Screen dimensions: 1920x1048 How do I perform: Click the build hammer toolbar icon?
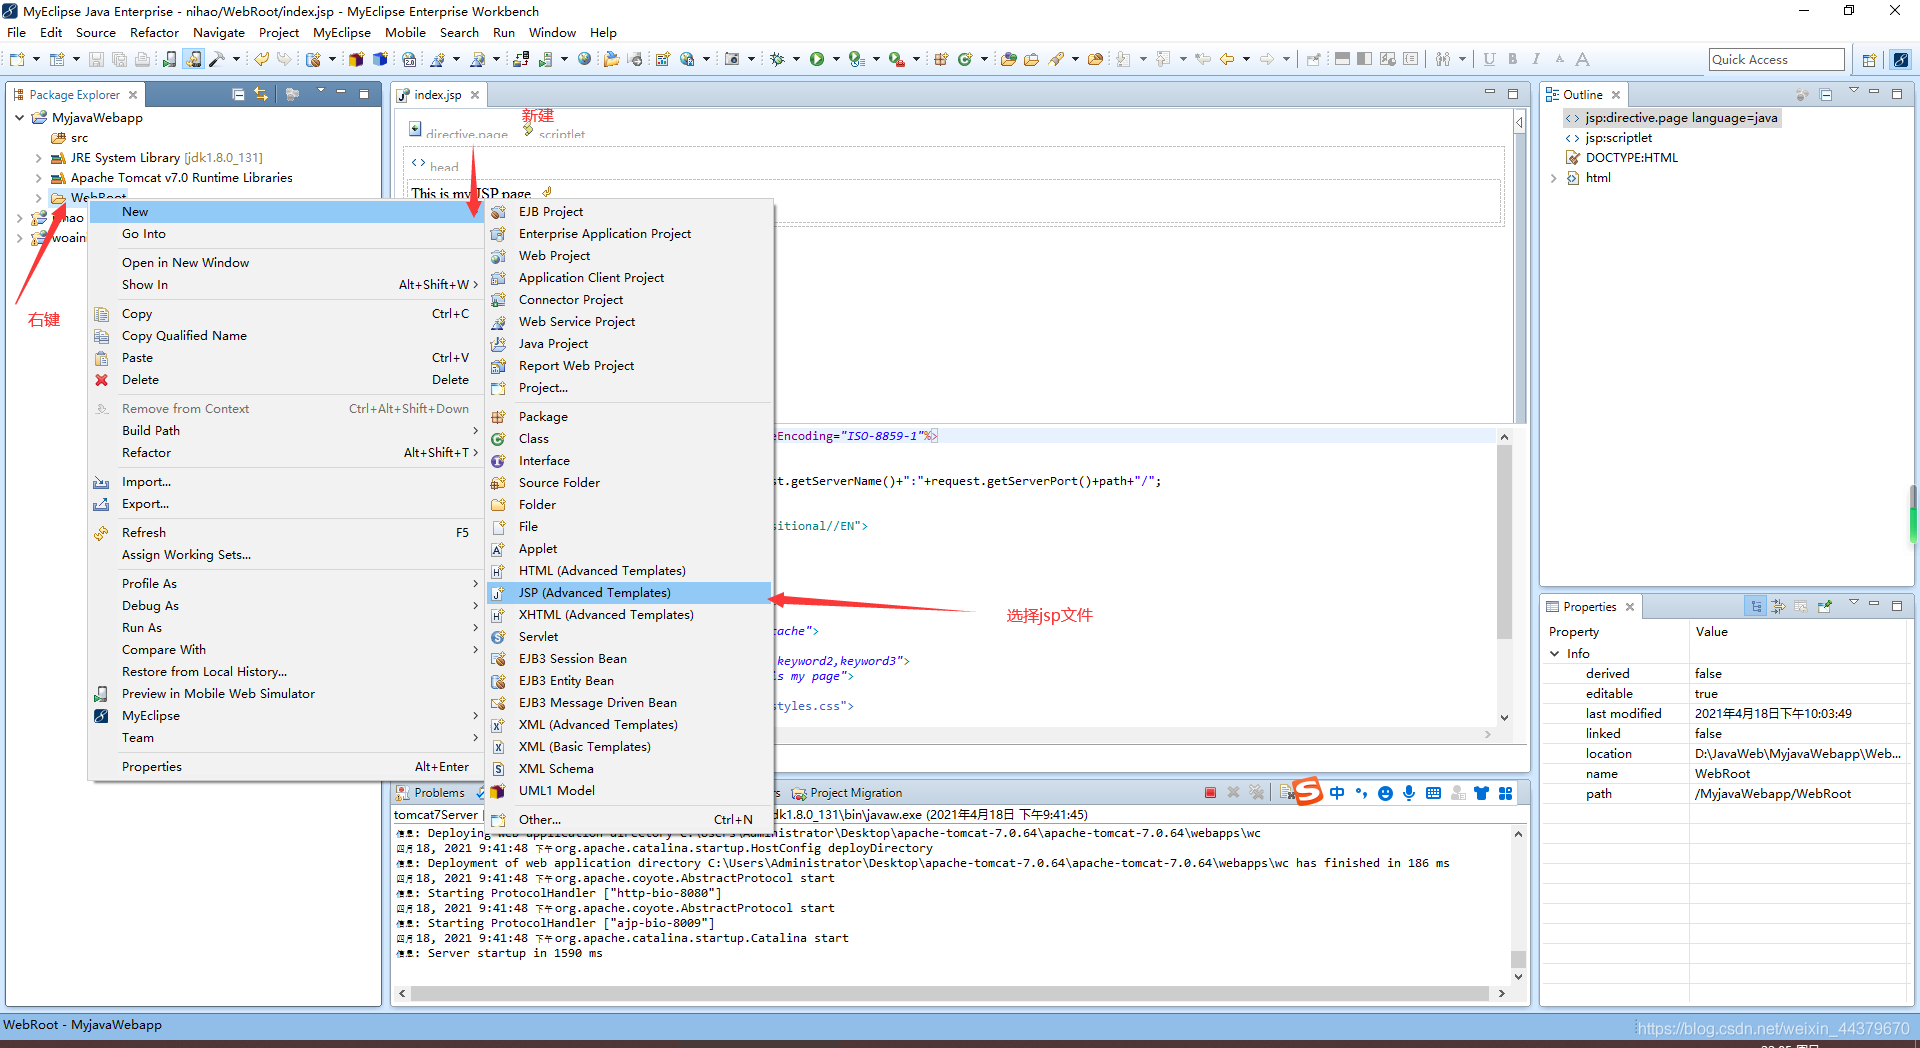pyautogui.click(x=216, y=60)
